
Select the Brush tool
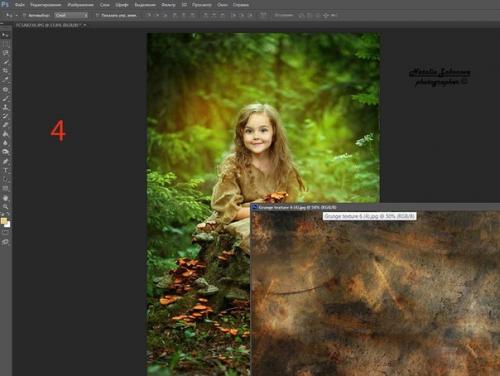pyautogui.click(x=5, y=98)
